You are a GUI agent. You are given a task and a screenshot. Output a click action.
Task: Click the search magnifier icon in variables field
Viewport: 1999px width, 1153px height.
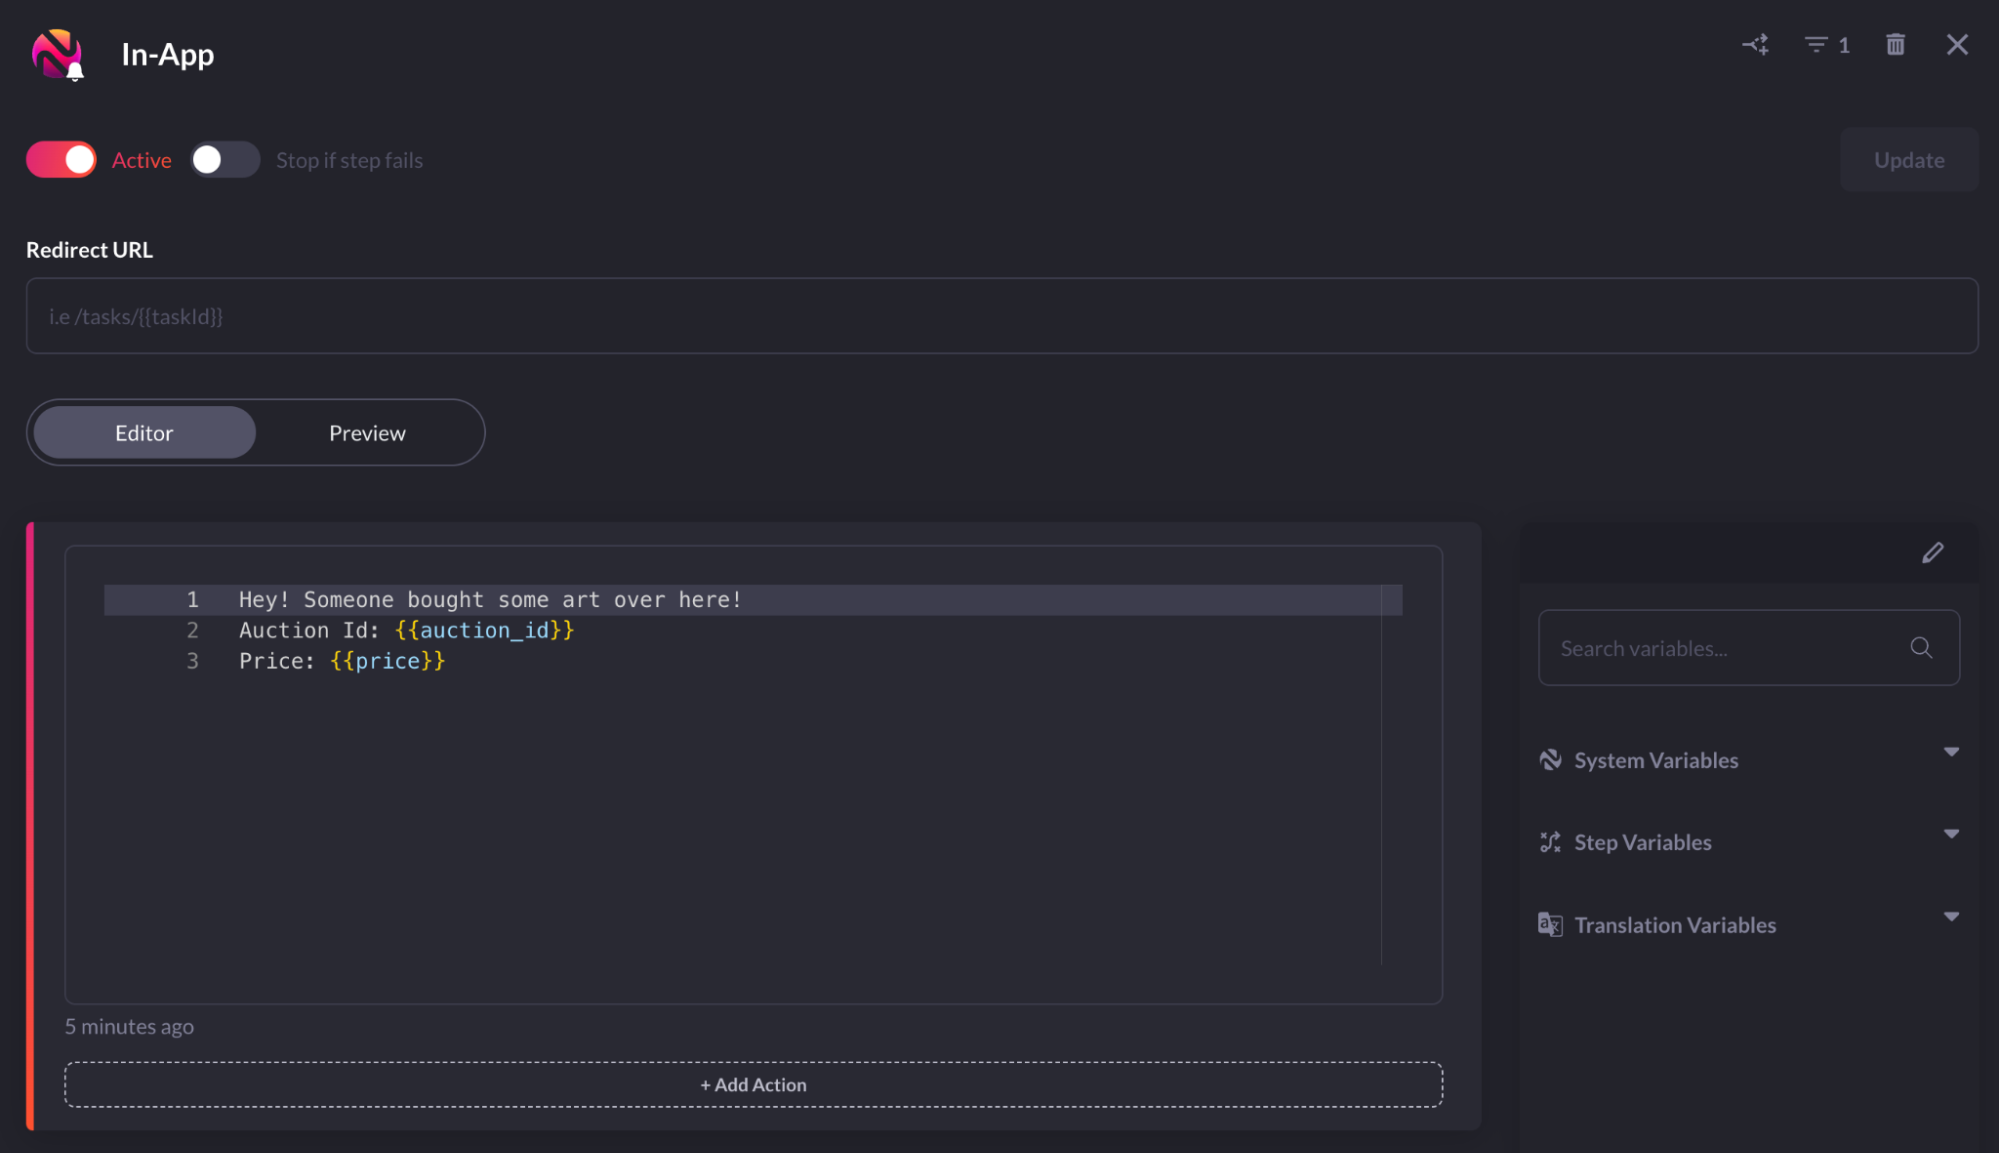click(x=1920, y=648)
